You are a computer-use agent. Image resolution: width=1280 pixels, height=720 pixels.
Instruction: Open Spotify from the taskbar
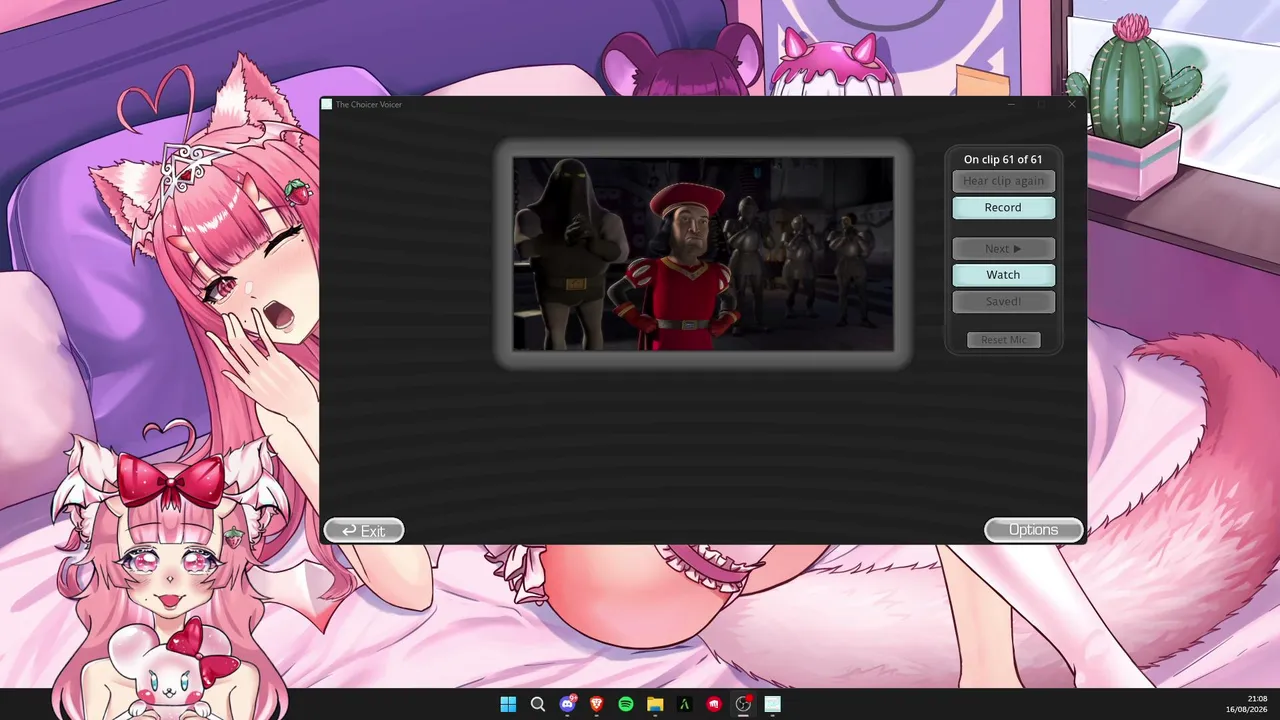(x=626, y=704)
